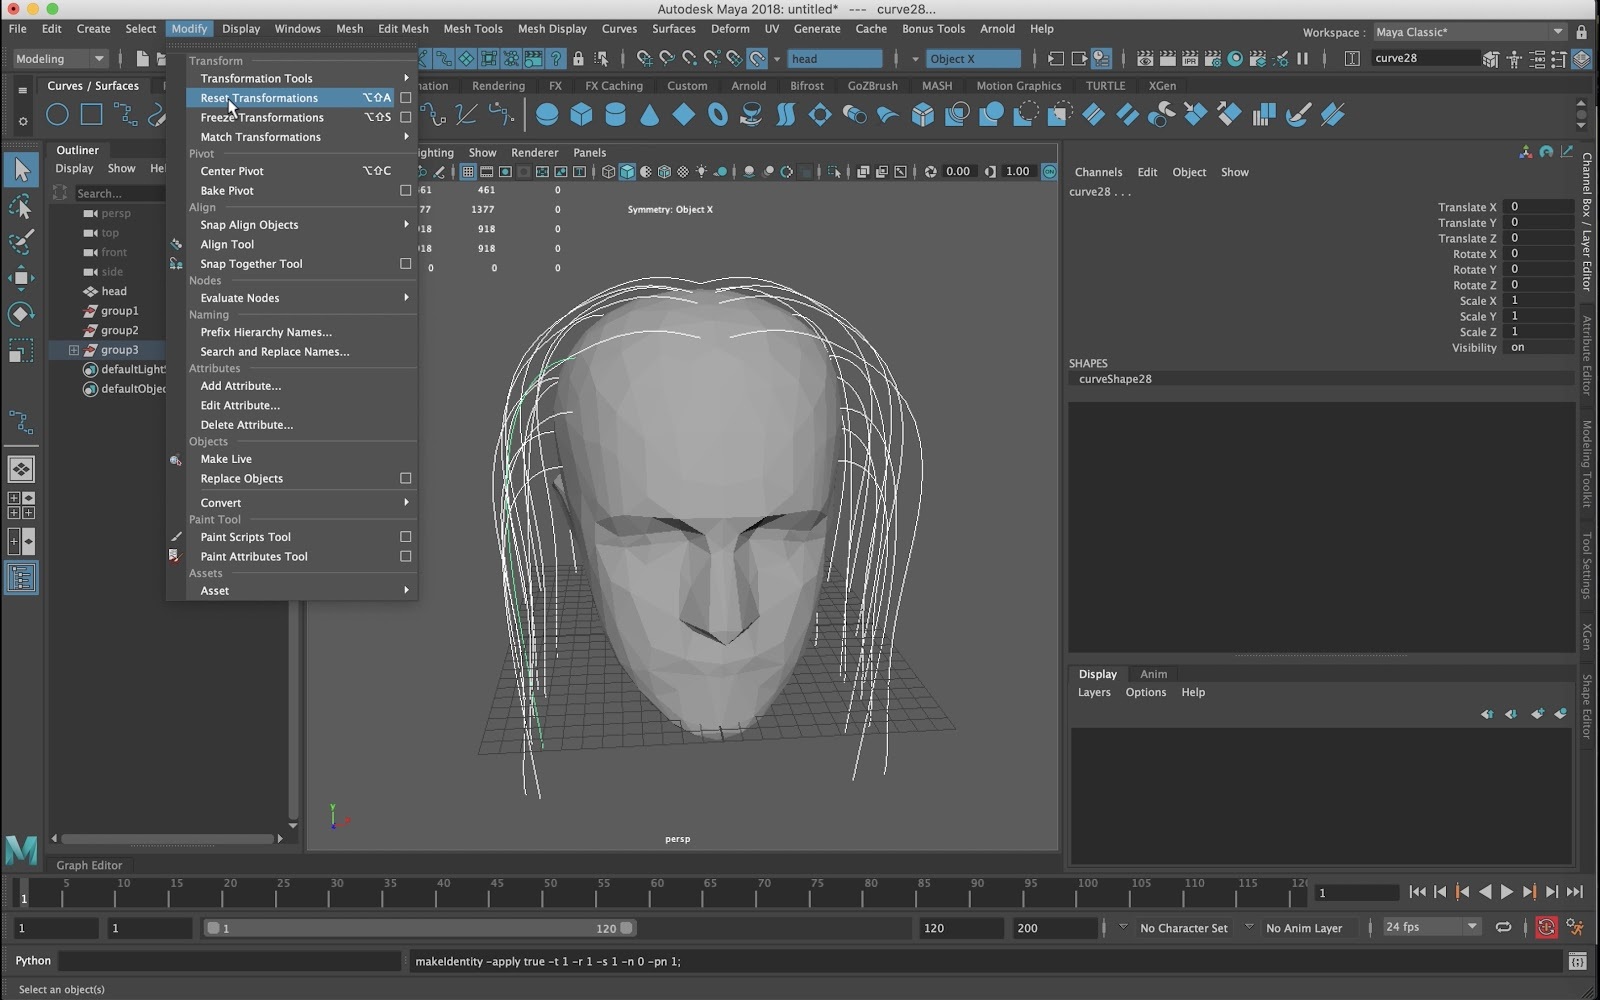The image size is (1600, 1000).
Task: Click the polygon cube shelf icon
Action: [x=581, y=115]
